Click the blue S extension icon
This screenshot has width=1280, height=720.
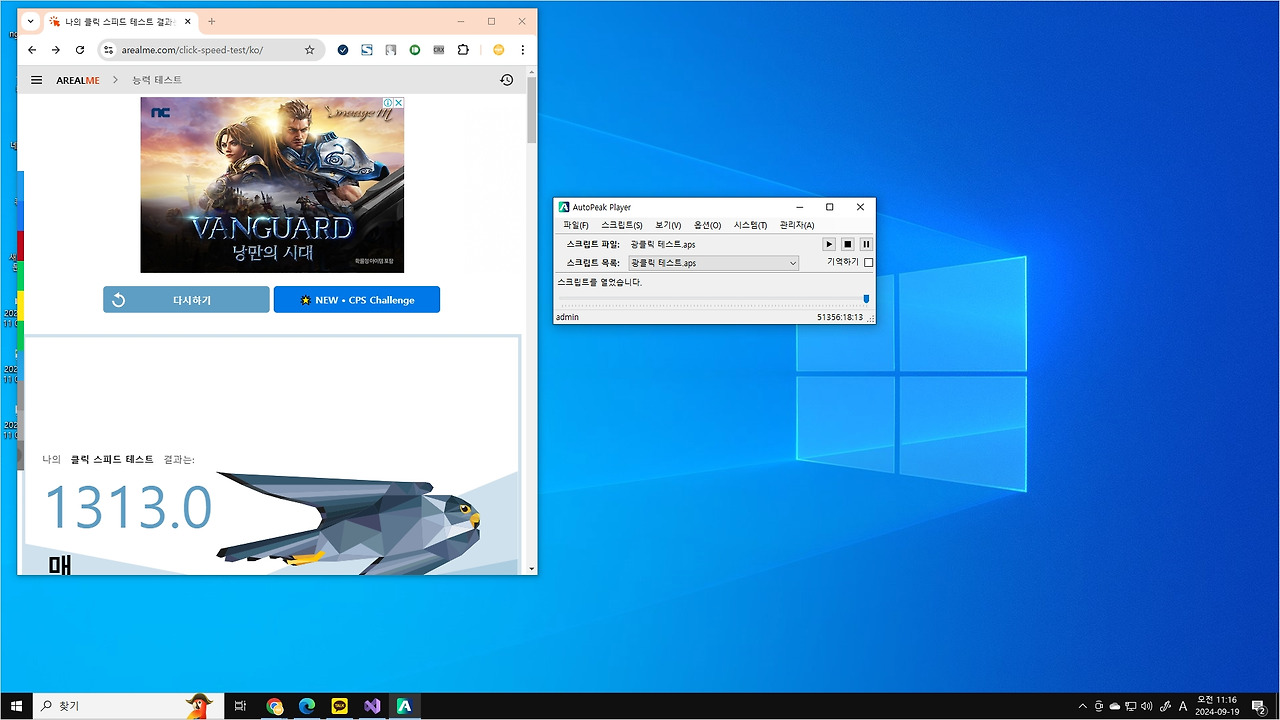coord(367,50)
